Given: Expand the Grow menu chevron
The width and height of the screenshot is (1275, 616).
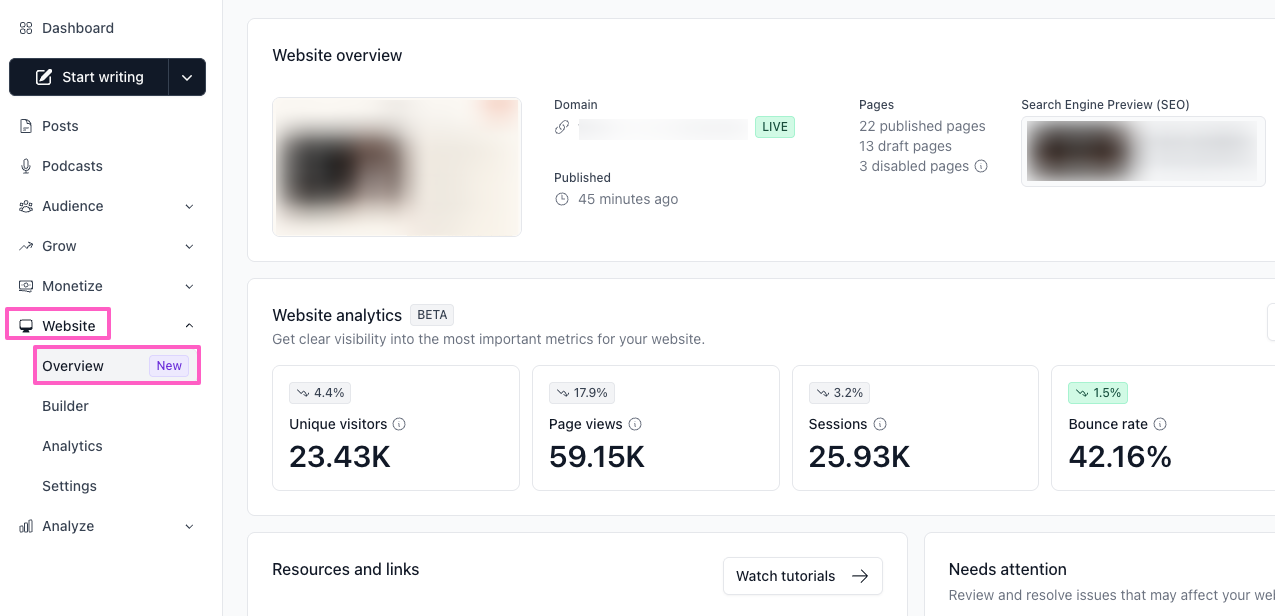Looking at the screenshot, I should [x=189, y=246].
